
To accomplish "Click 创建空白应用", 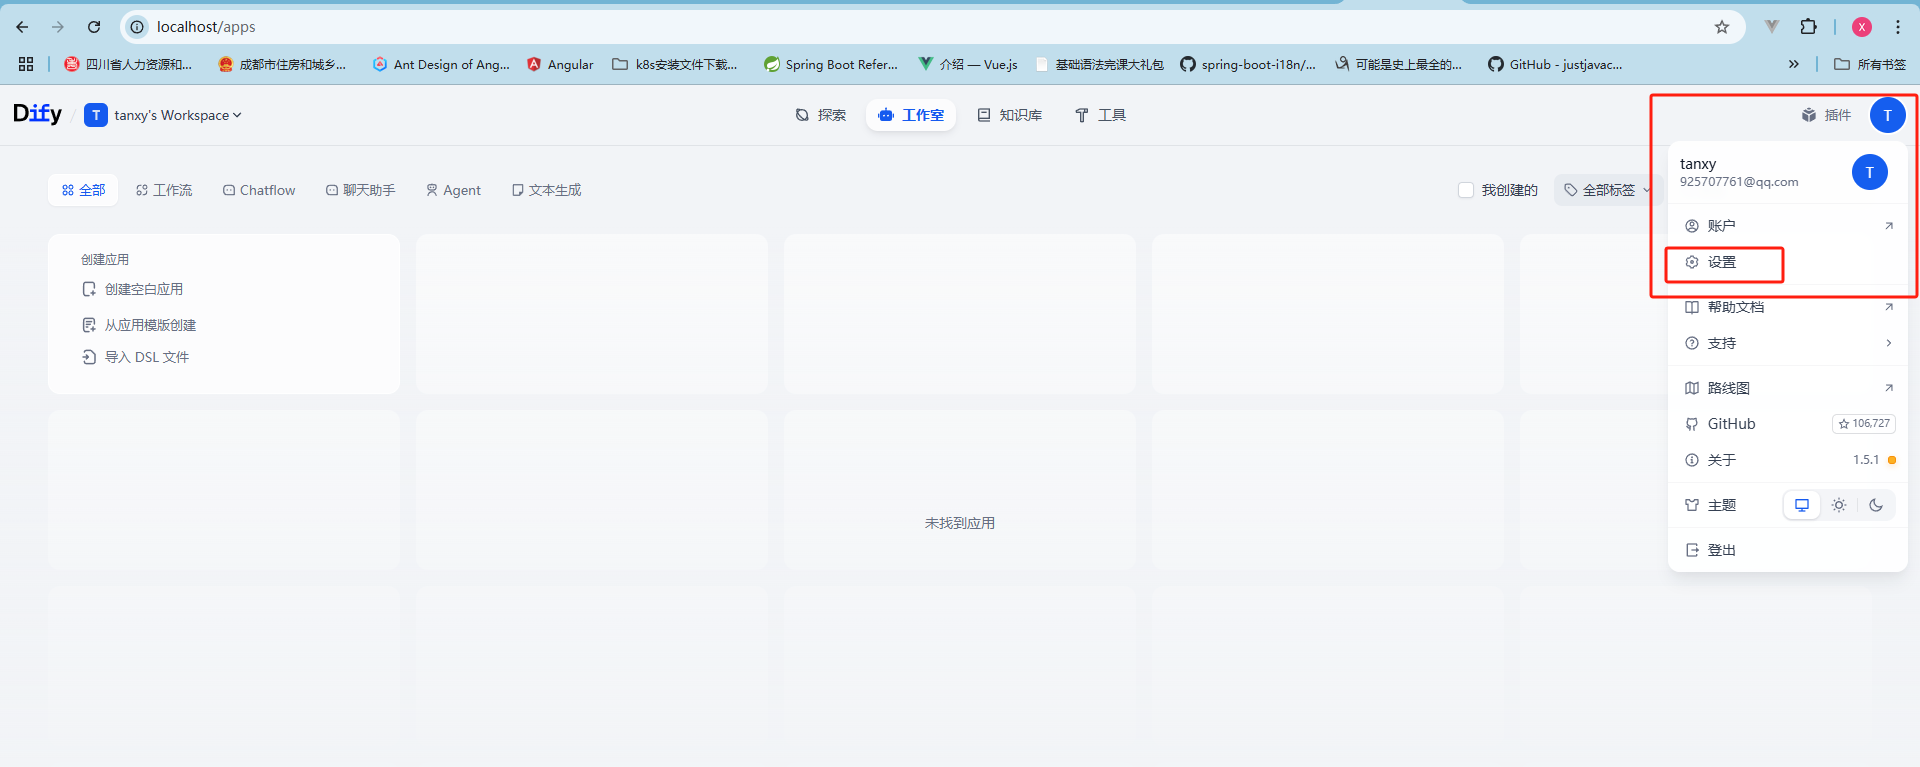I will click(x=133, y=289).
